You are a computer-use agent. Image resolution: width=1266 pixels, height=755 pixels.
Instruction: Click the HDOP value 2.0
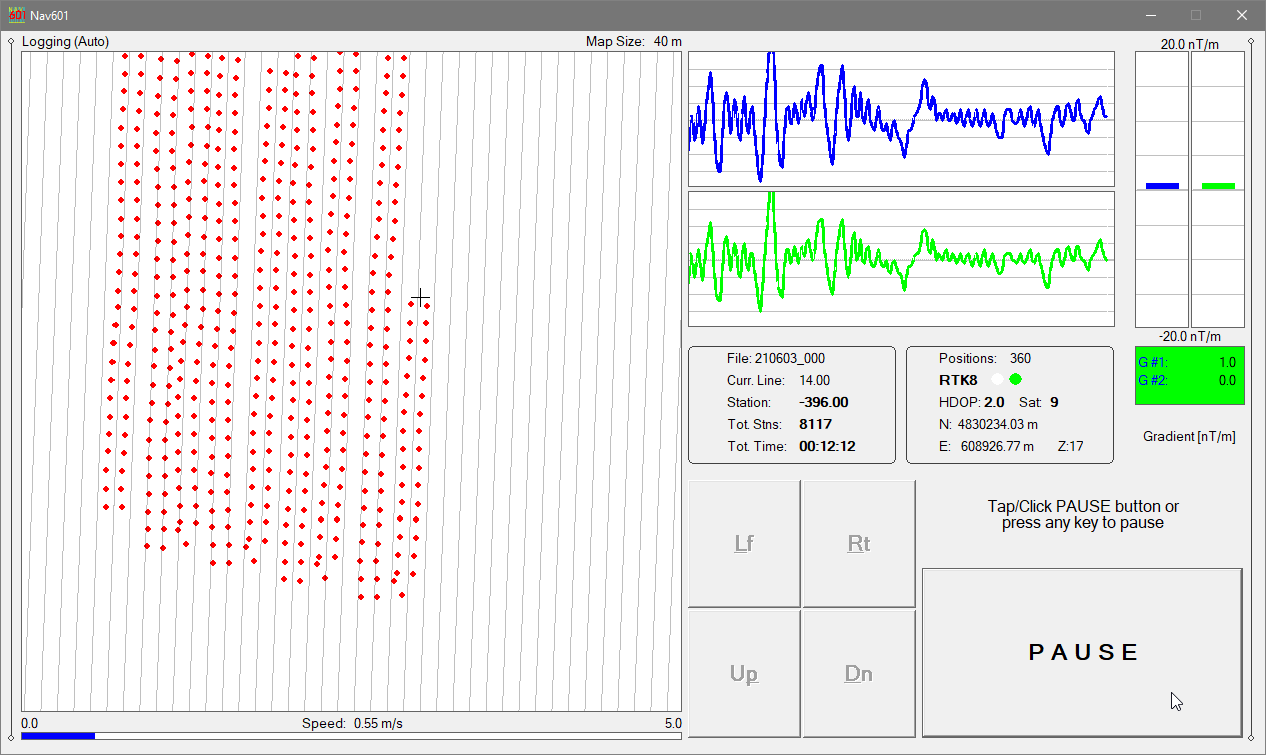pos(994,402)
